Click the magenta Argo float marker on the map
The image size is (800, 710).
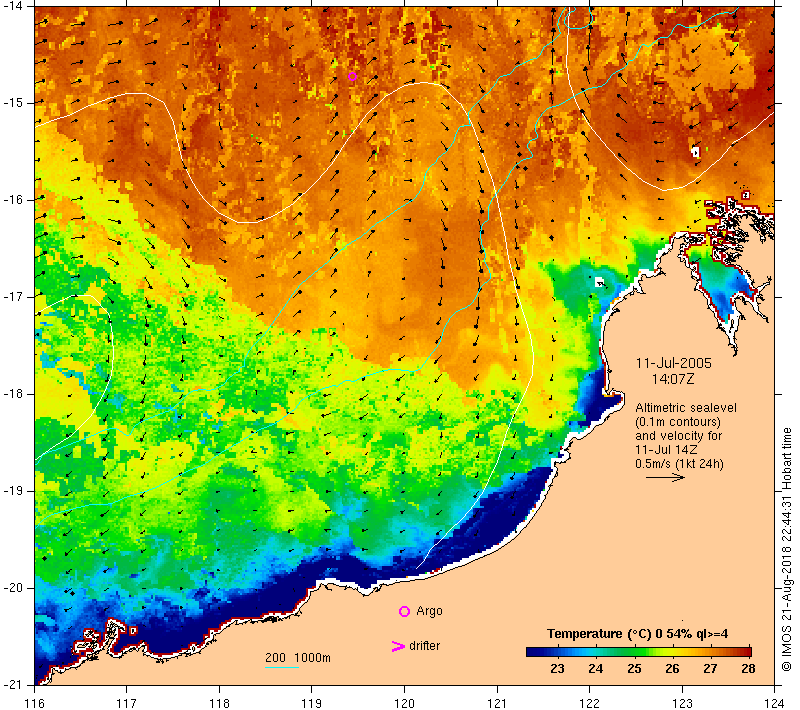352,77
